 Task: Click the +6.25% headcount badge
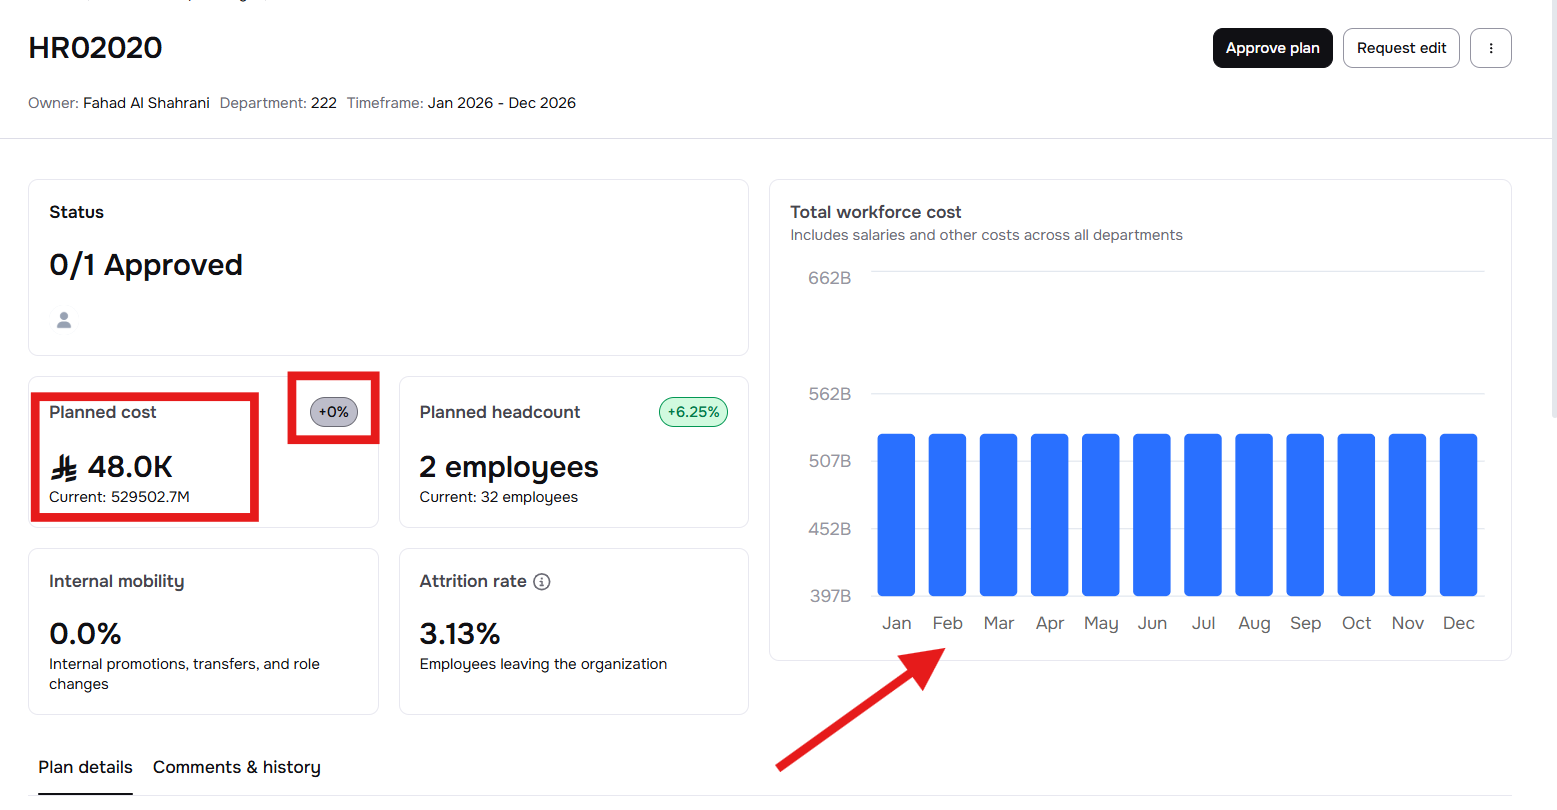693,412
